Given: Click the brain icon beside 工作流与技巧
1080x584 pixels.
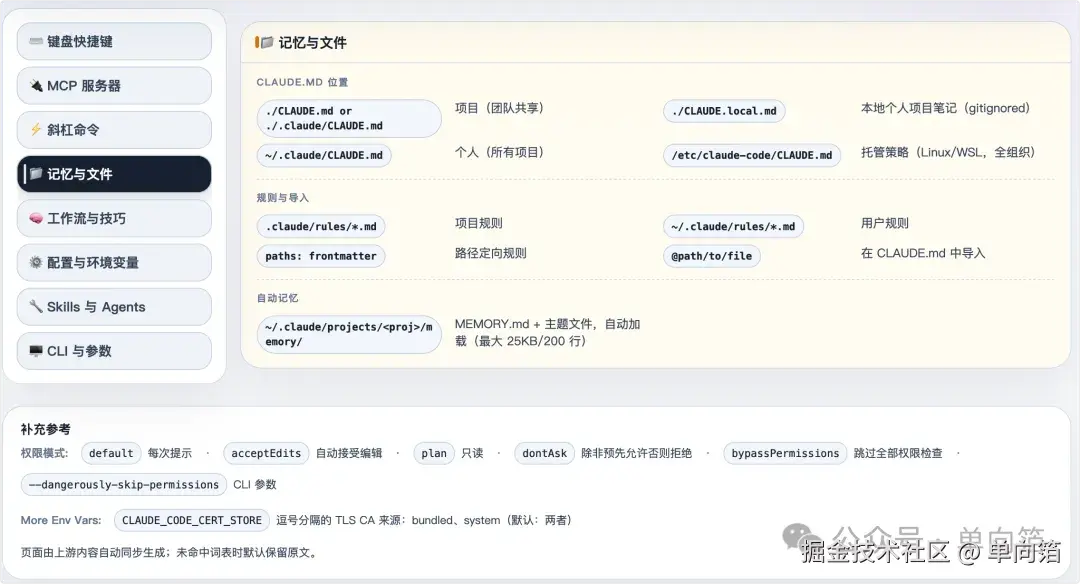Looking at the screenshot, I should pyautogui.click(x=36, y=218).
